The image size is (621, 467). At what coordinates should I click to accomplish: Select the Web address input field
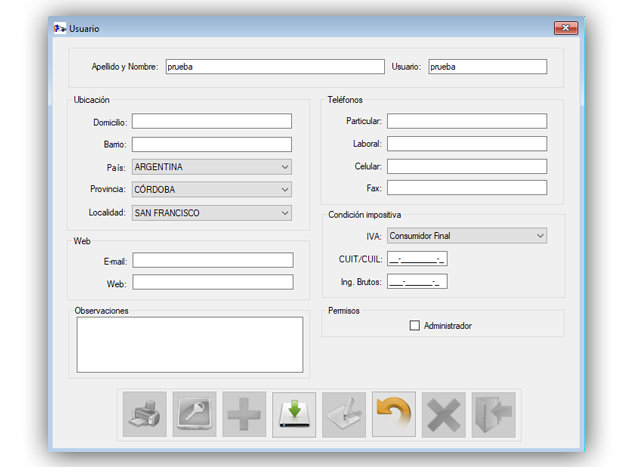213,282
